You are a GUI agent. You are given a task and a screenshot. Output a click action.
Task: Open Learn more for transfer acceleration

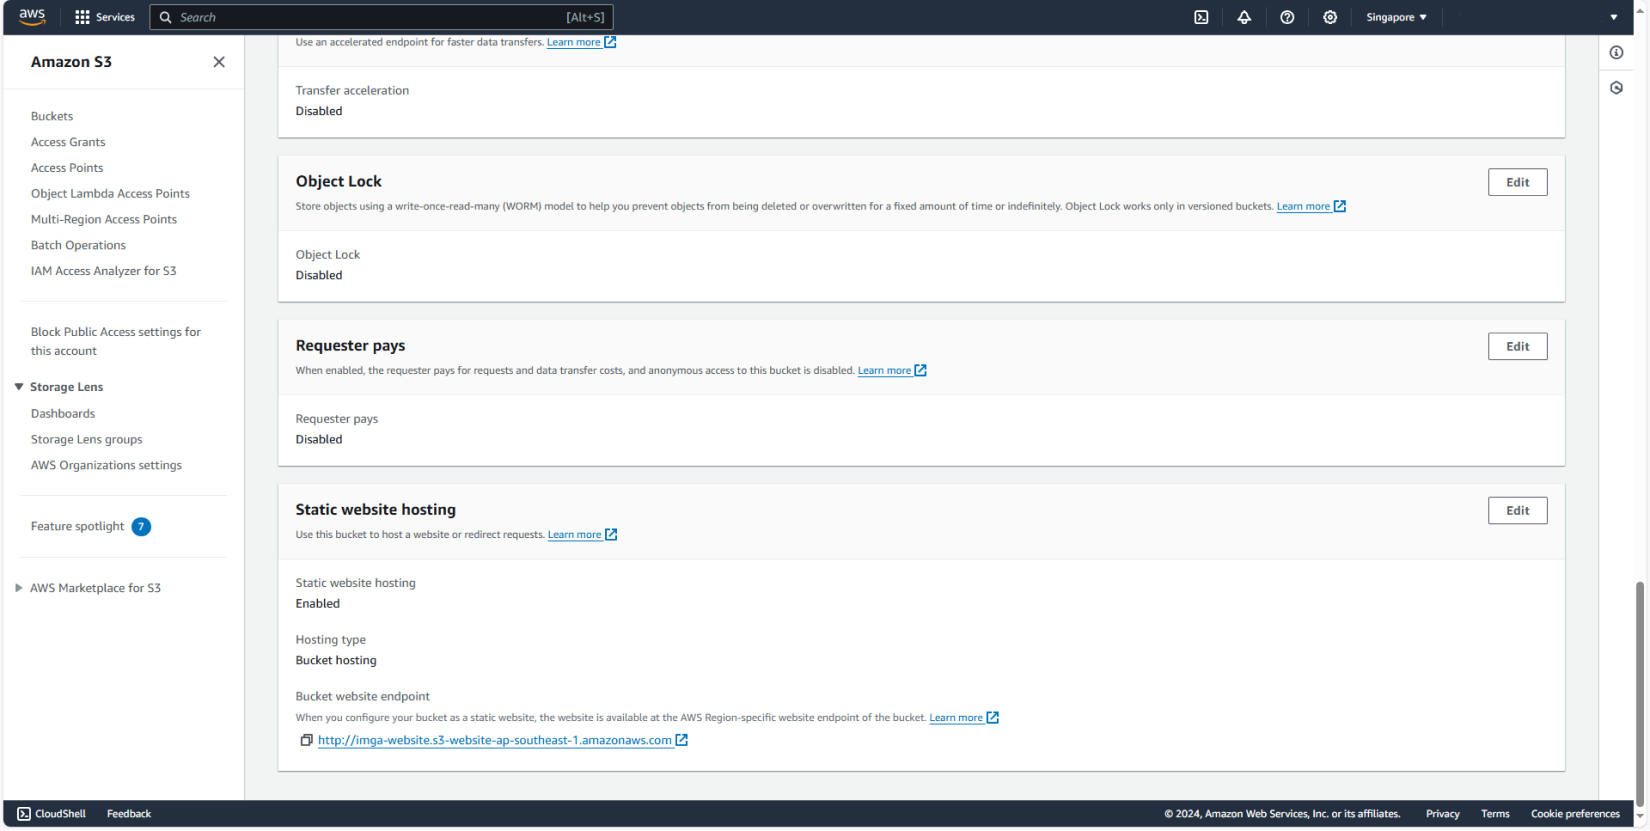(581, 42)
